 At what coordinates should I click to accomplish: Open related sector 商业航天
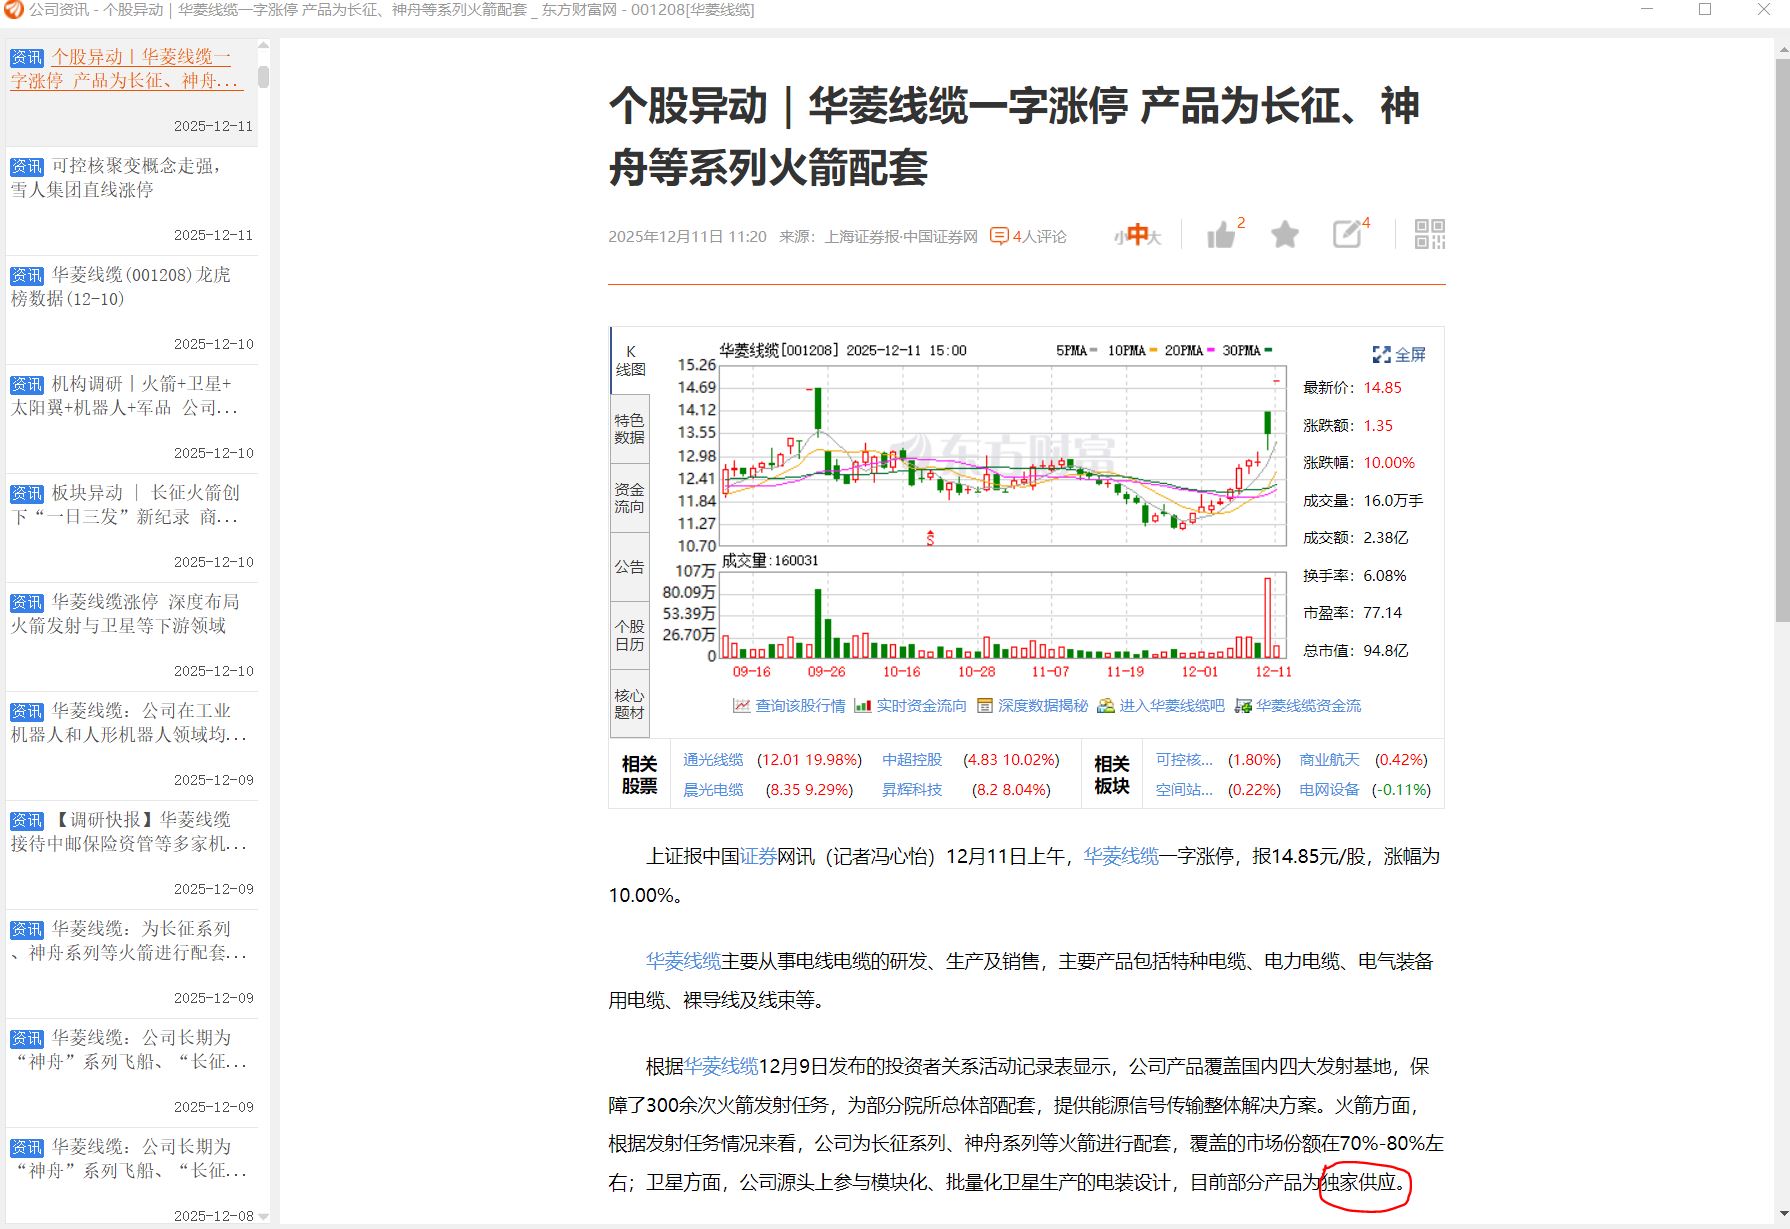point(1329,760)
